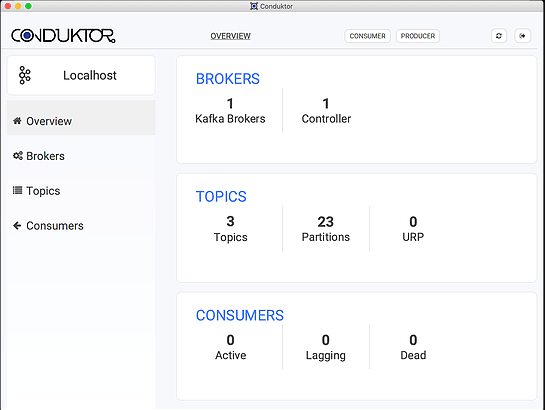Click the CONSUMERS card heading

coord(240,315)
